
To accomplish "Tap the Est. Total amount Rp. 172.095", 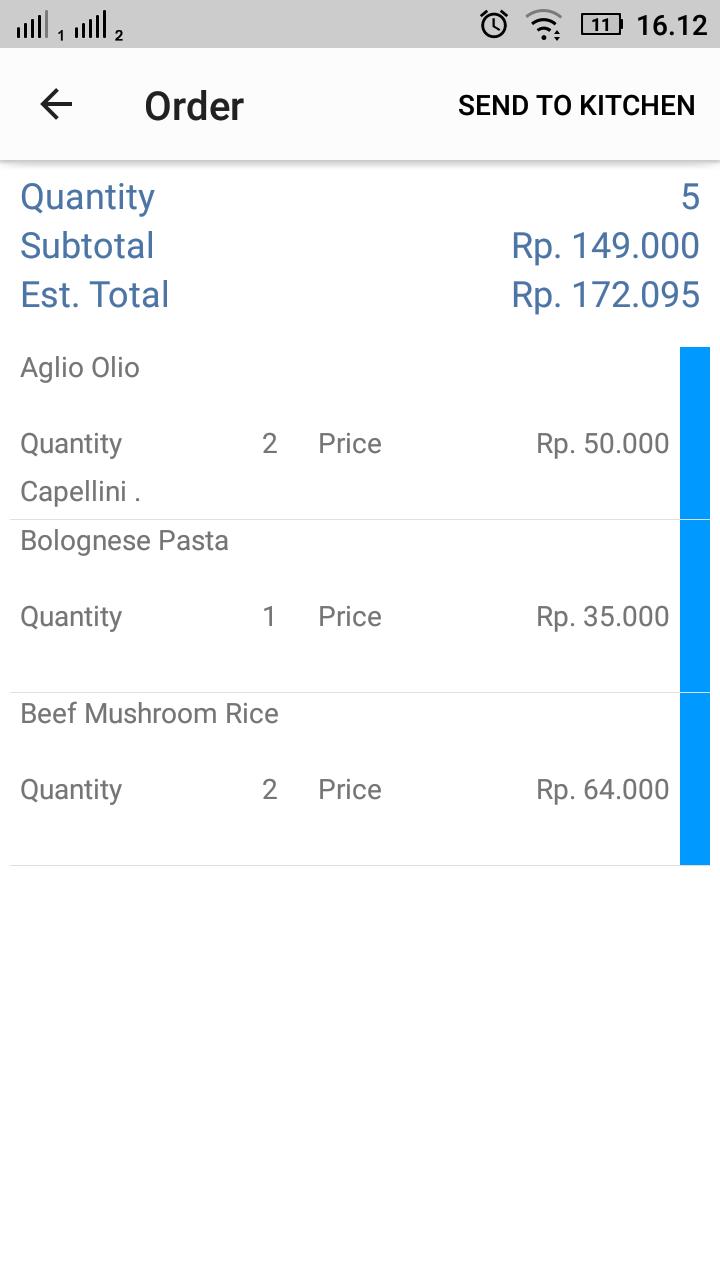I will [x=605, y=295].
